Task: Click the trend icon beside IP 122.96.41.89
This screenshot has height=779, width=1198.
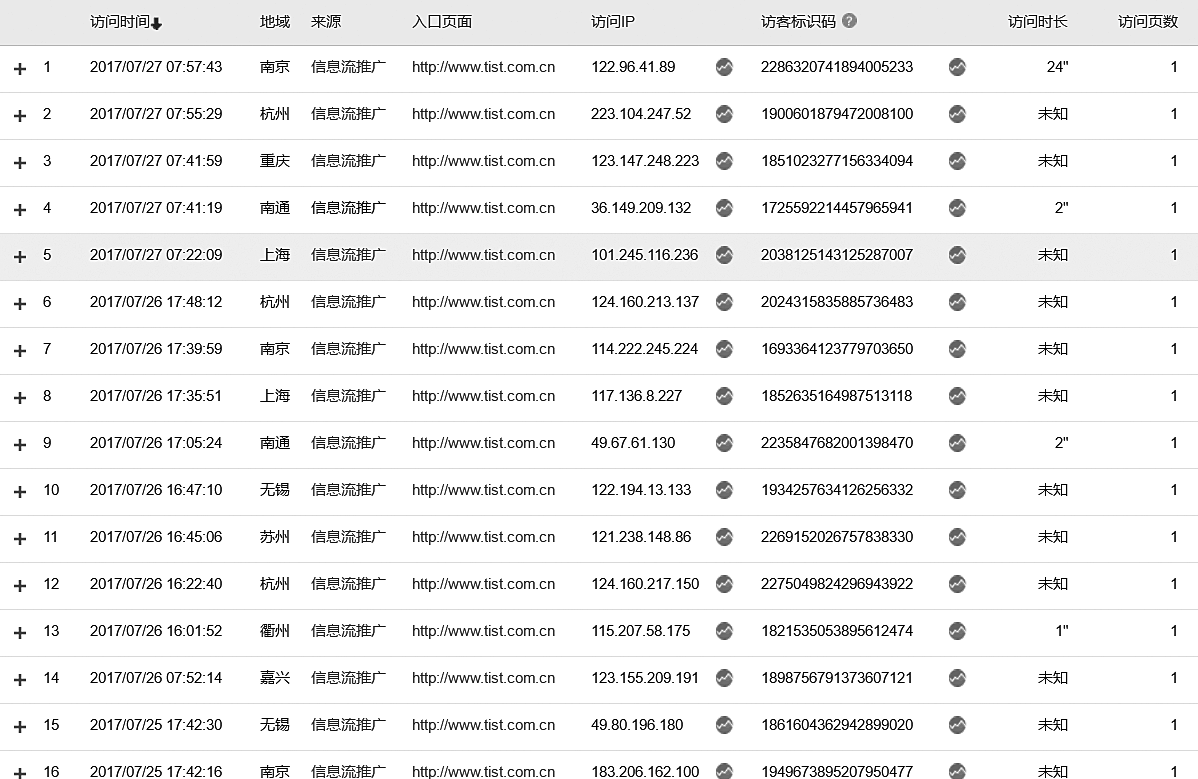Action: (x=724, y=67)
